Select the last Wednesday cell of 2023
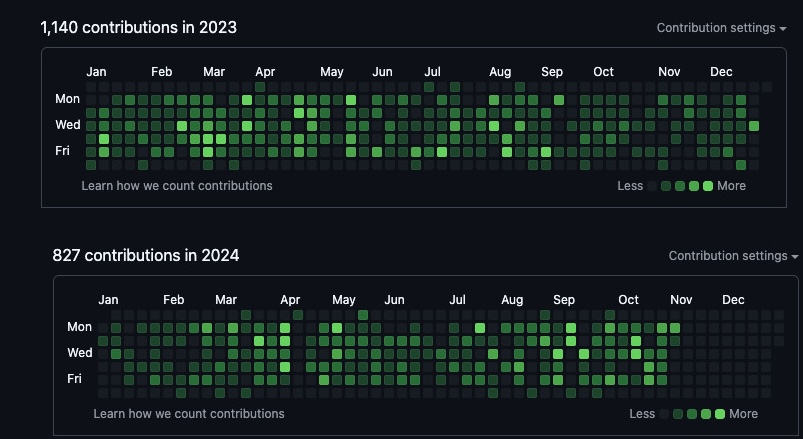 coord(754,126)
